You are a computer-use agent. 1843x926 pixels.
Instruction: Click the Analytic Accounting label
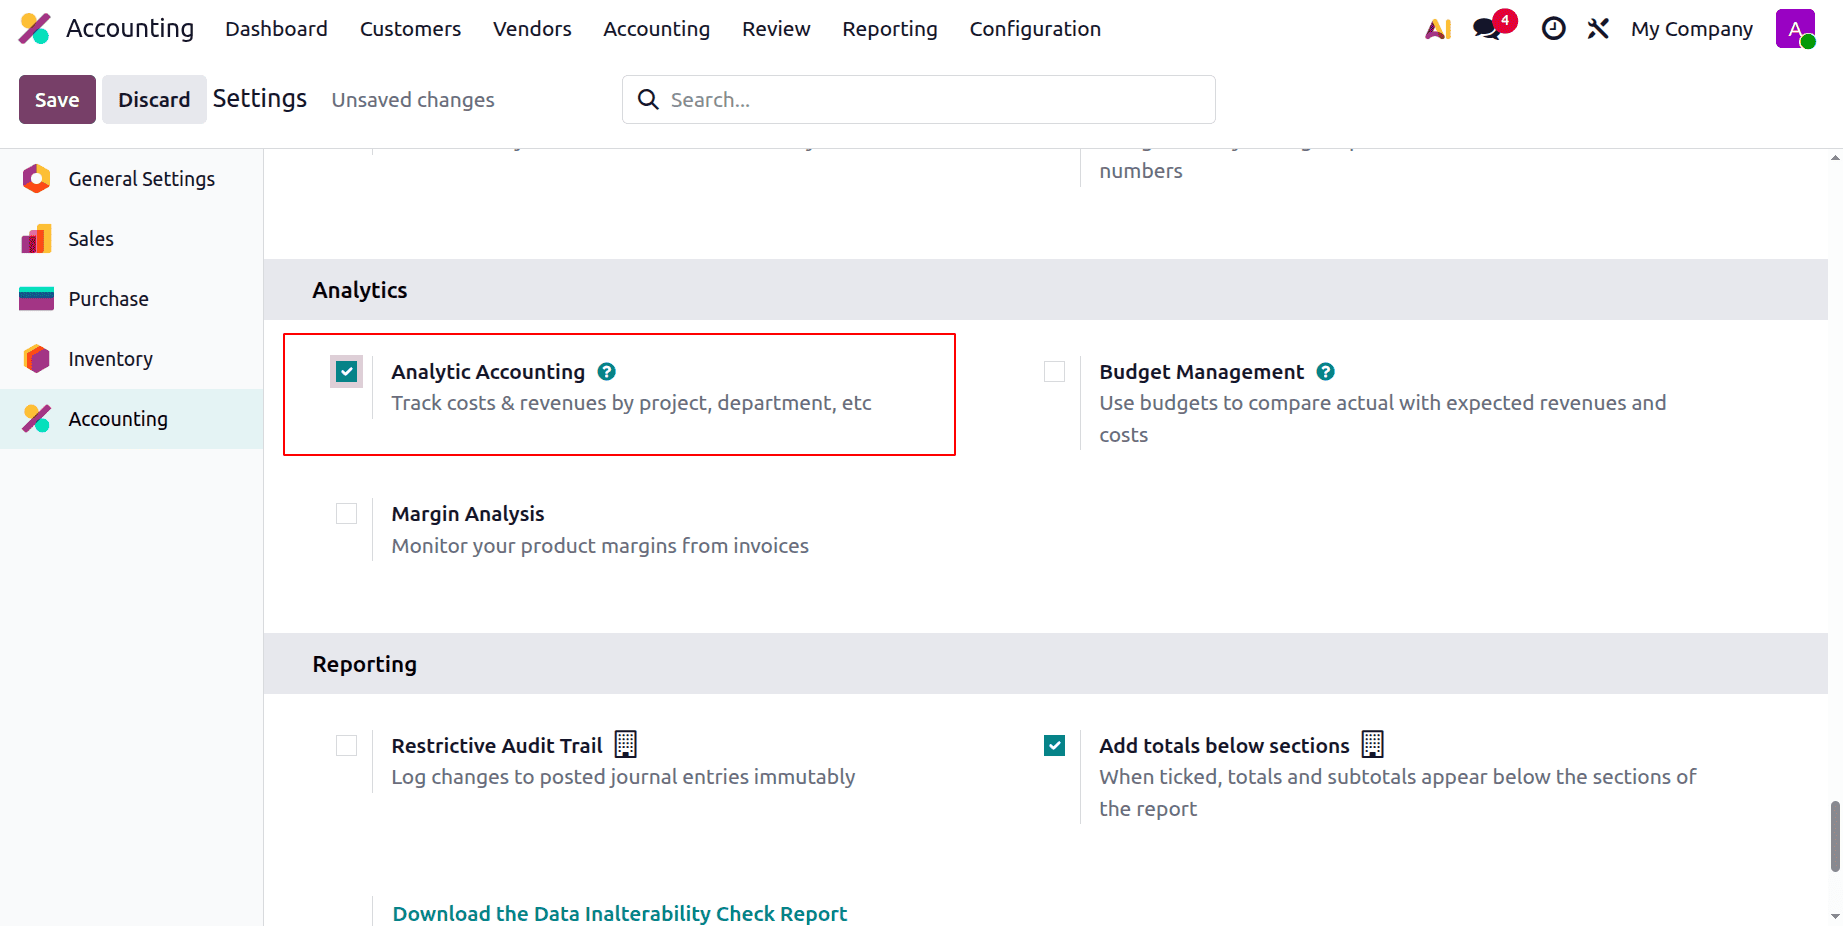pyautogui.click(x=488, y=372)
